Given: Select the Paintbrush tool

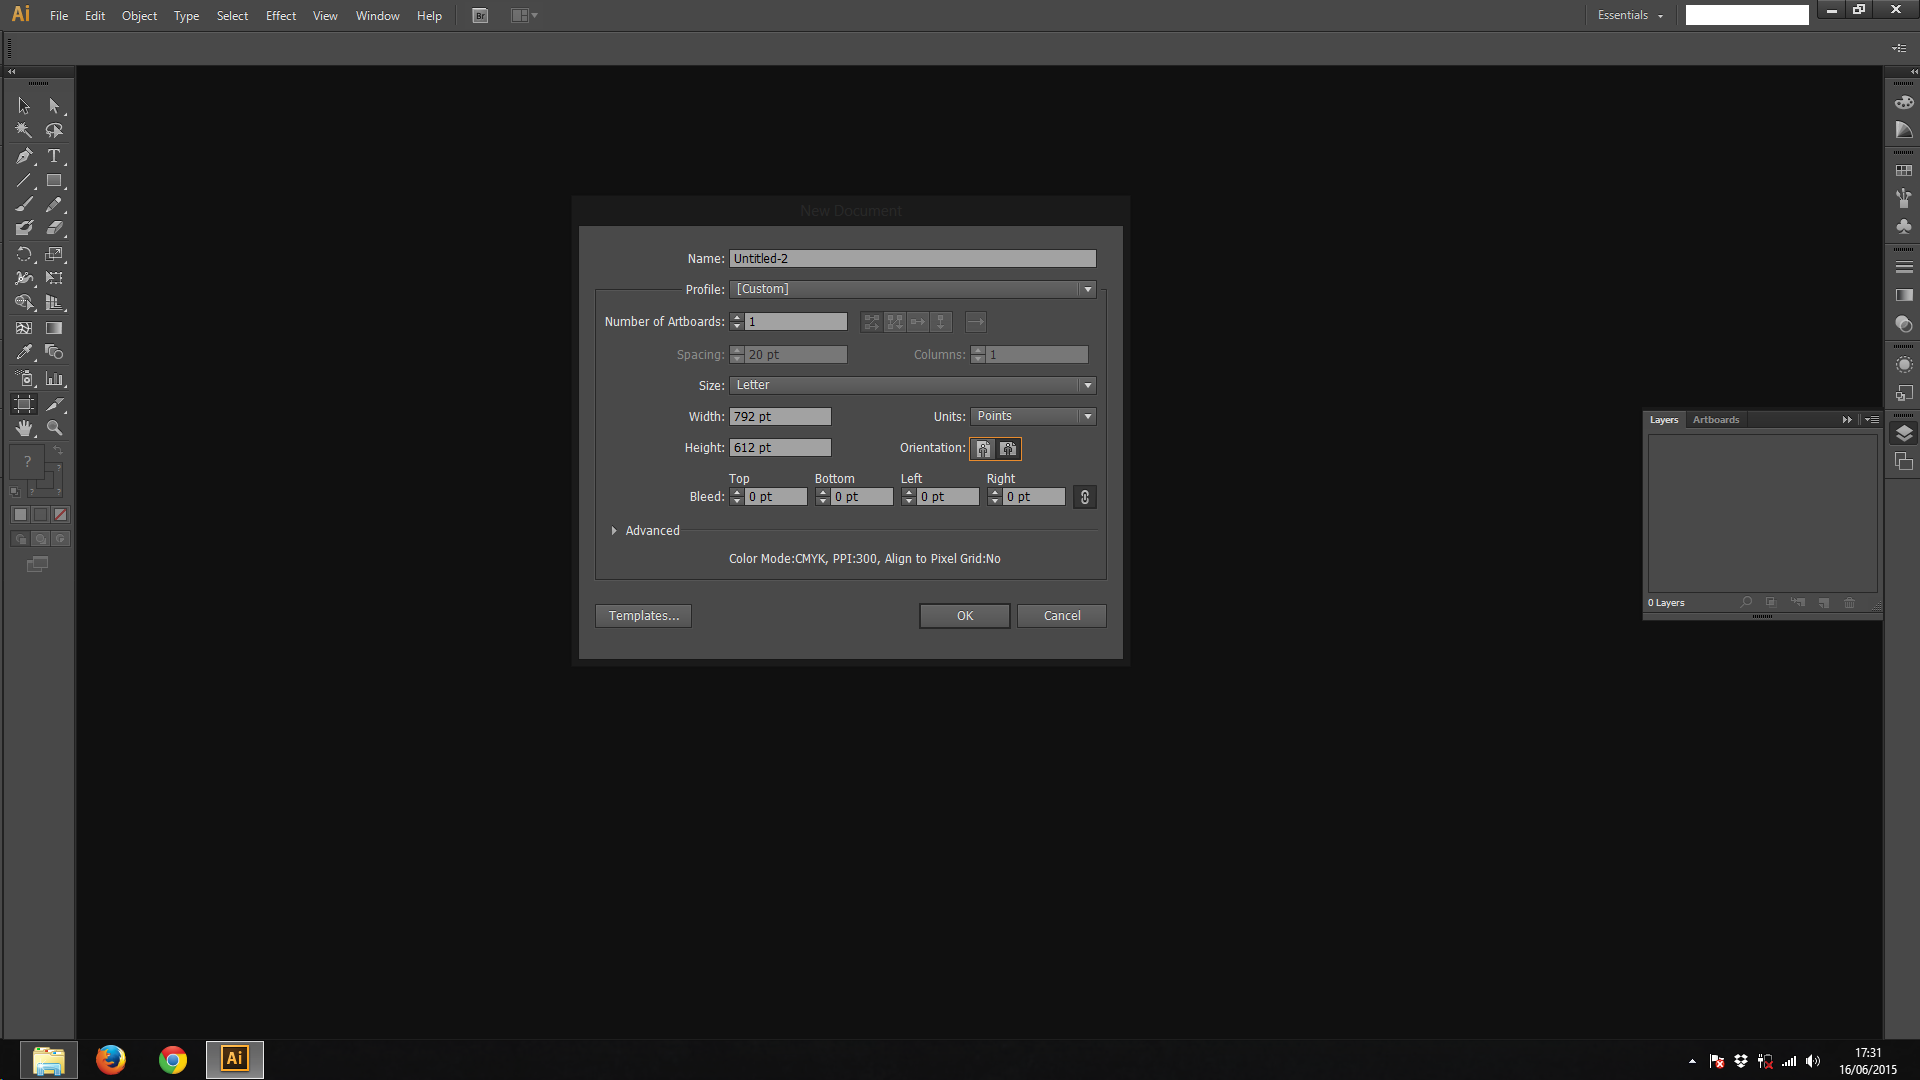Looking at the screenshot, I should coord(24,204).
